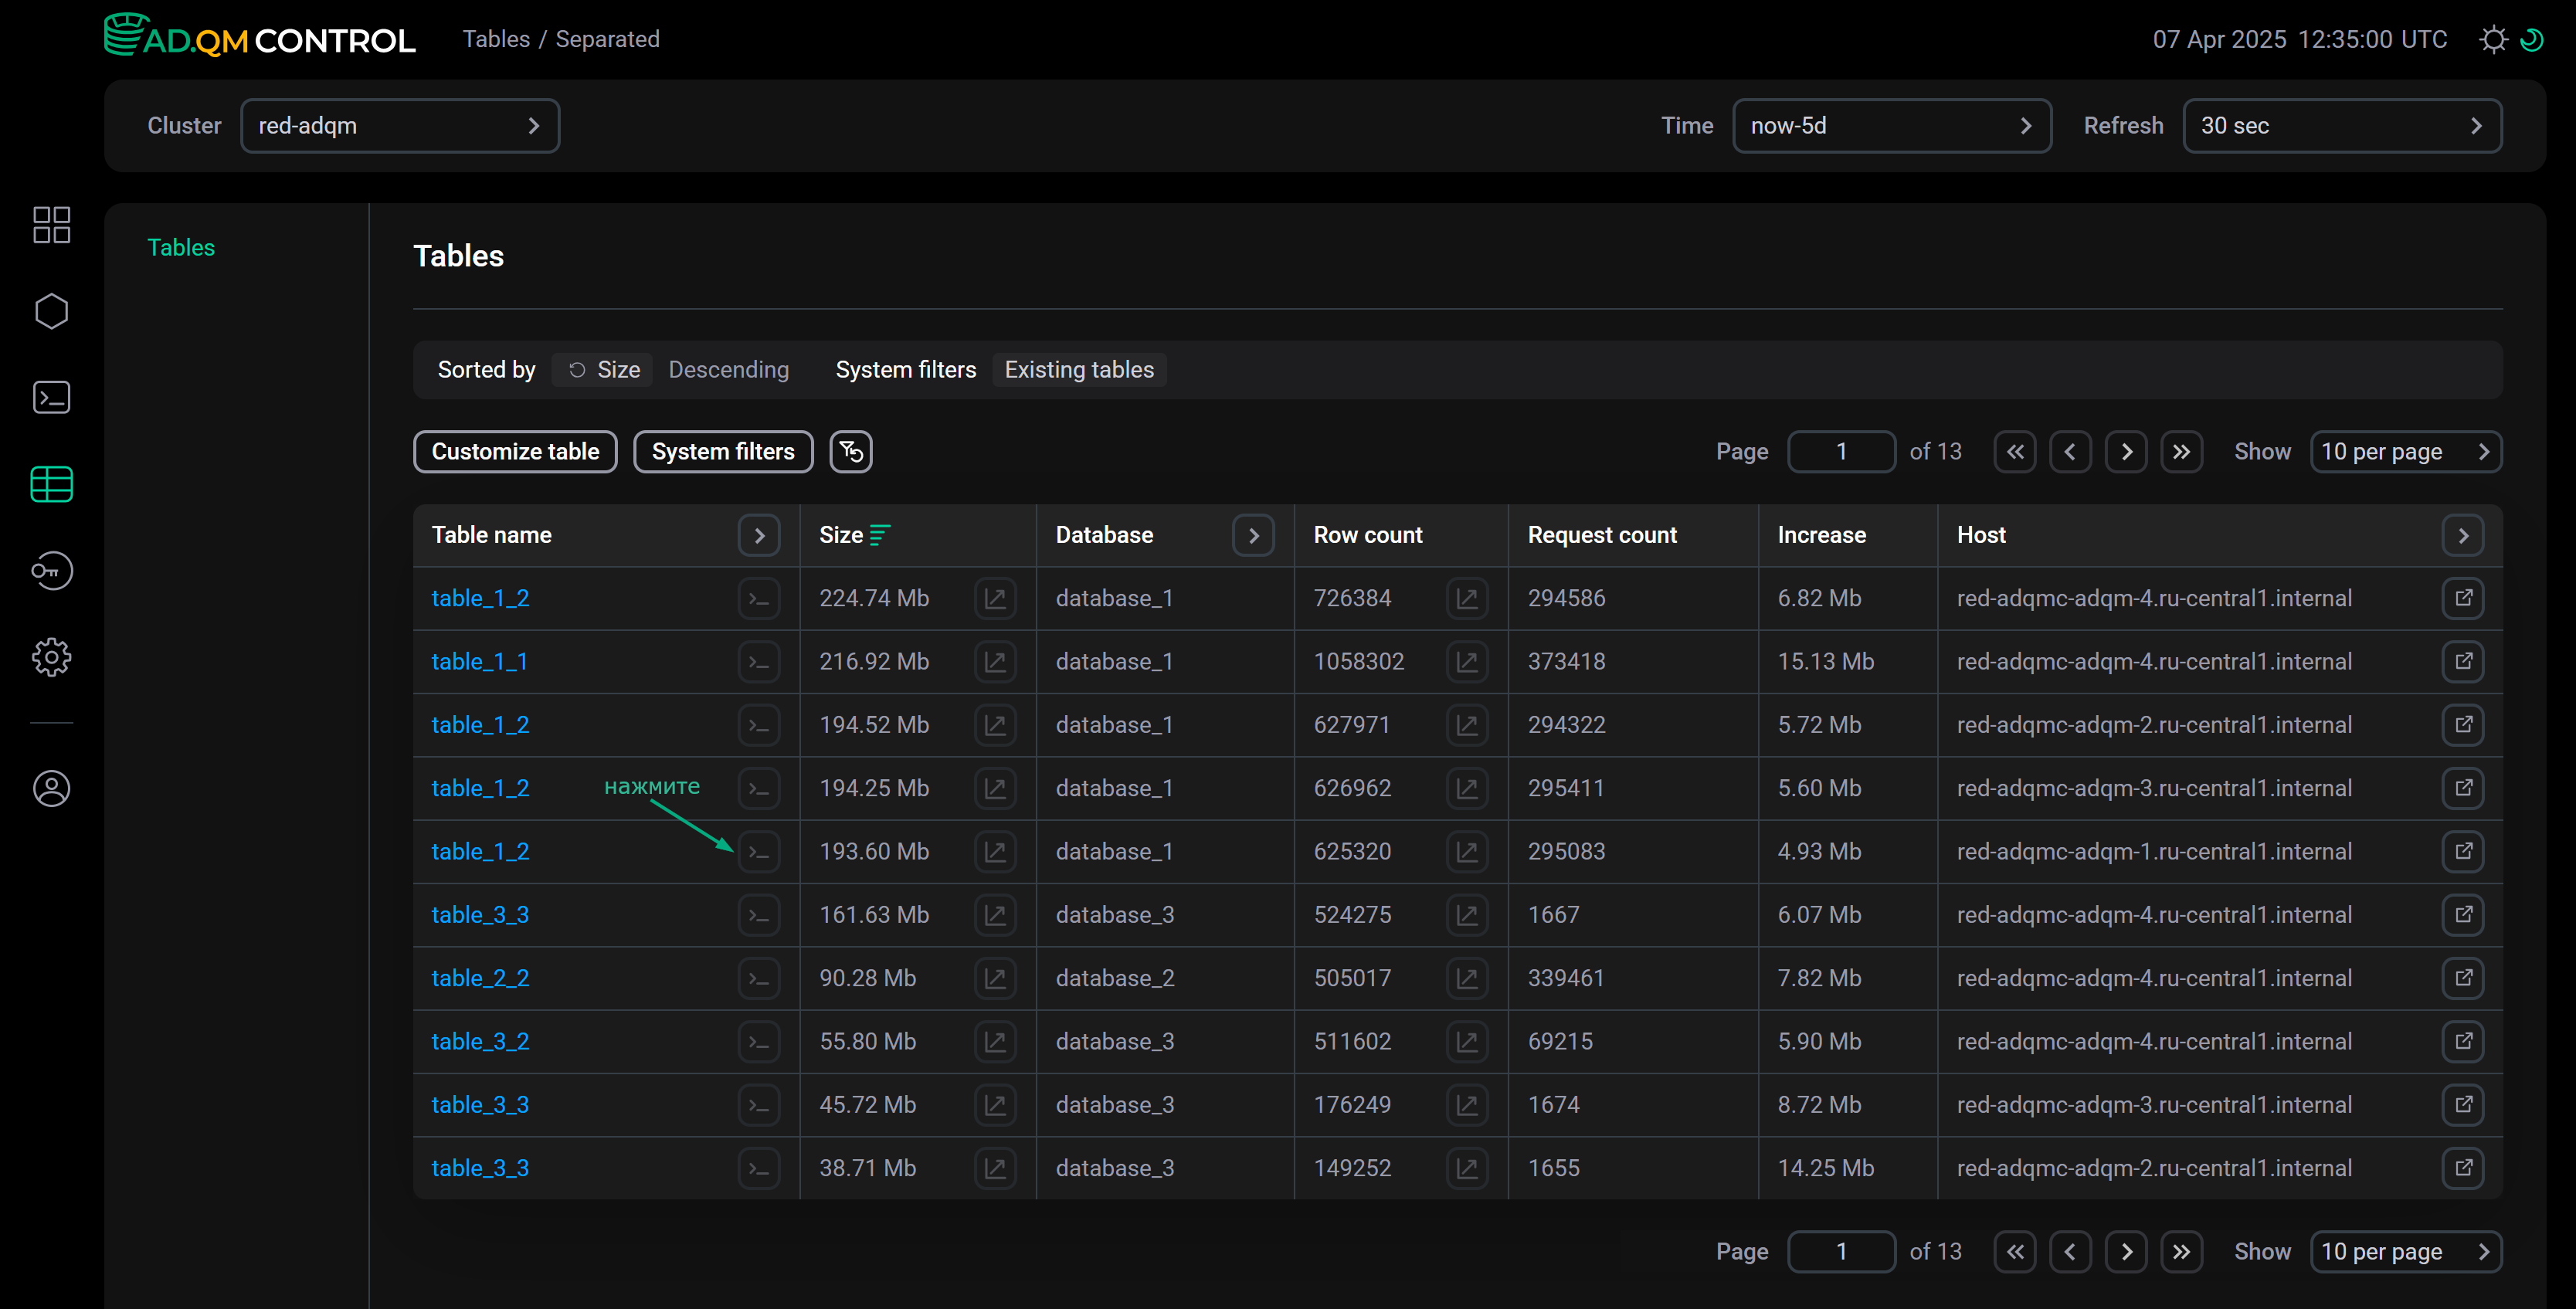Screen dimensions: 2576x1309
Task: Select the dashboard icon in the sidebar
Action: click(x=51, y=225)
